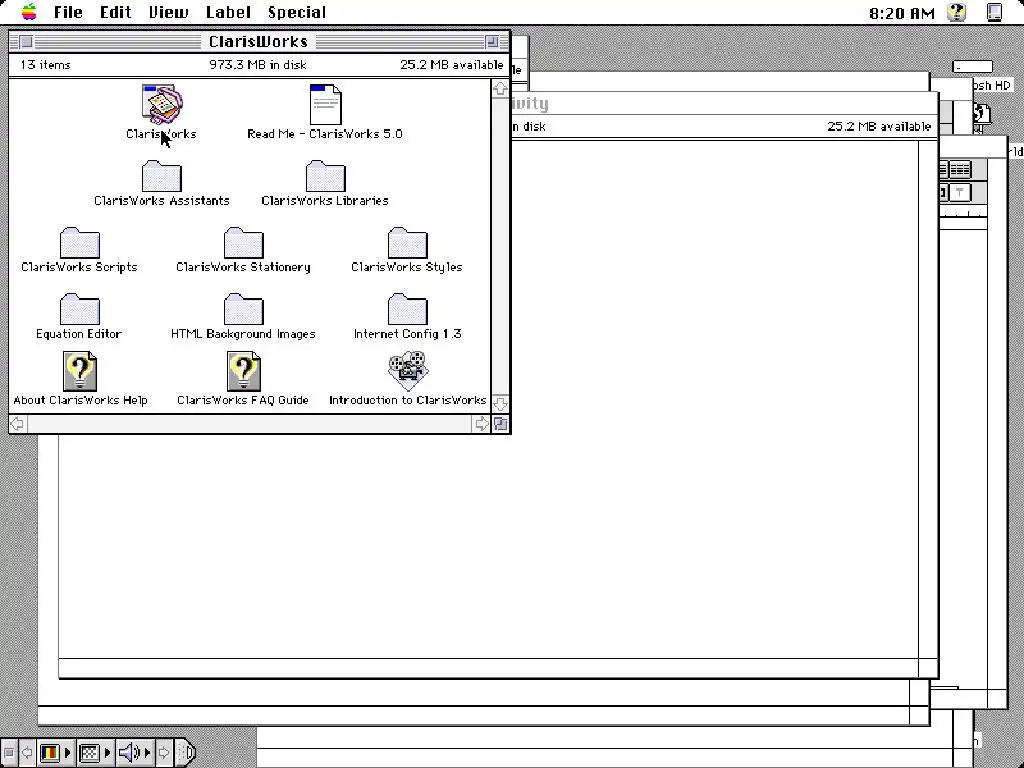Select the Internet Config 1.3 folder
Screen dimensions: 1024x768
[x=408, y=310]
